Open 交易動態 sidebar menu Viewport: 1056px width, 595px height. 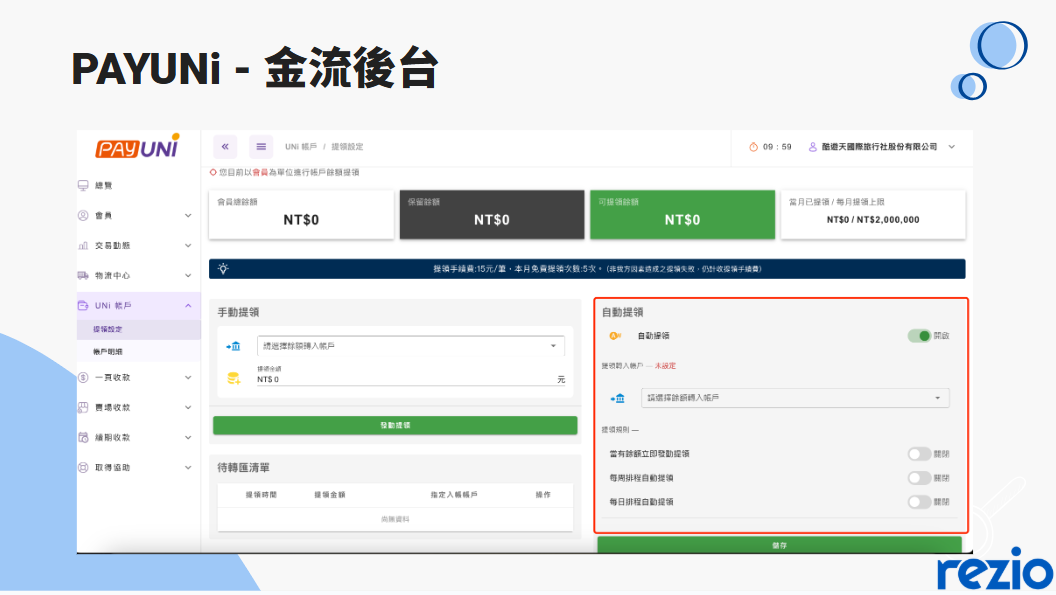pyautogui.click(x=139, y=245)
